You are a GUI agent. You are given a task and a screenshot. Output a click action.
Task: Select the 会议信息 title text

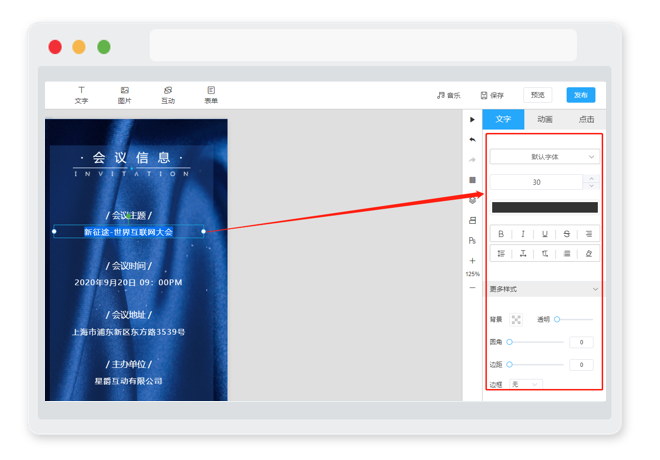(x=131, y=158)
